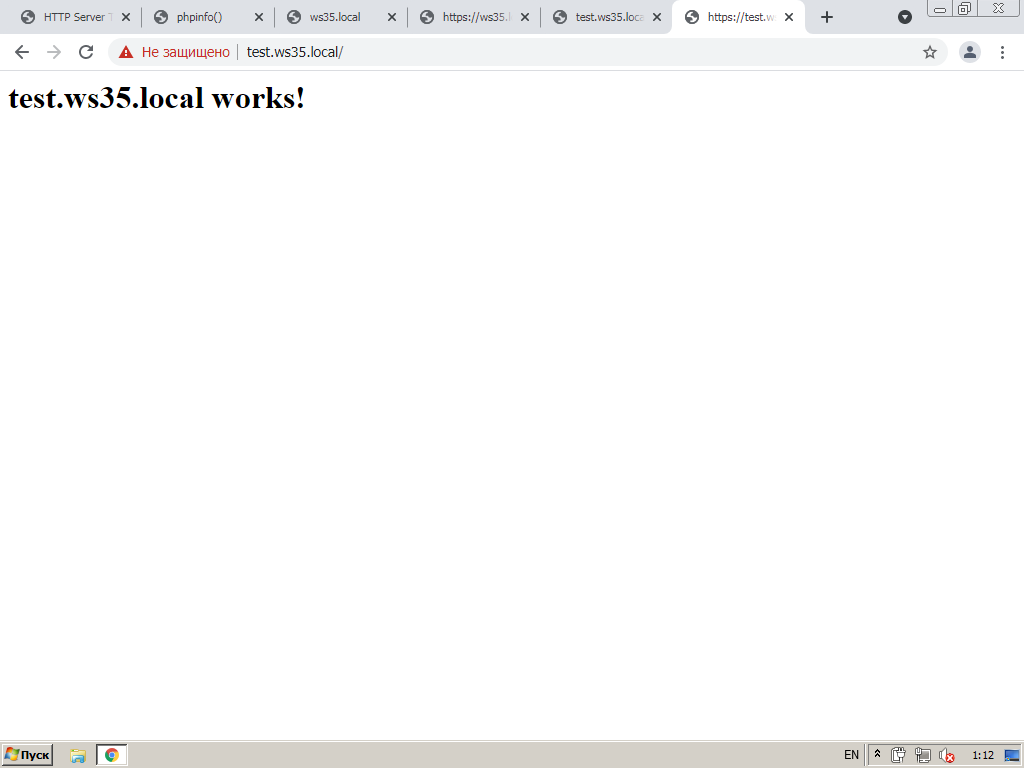The width and height of the screenshot is (1024, 768).
Task: Switch to the phpinfo() tab
Action: pyautogui.click(x=200, y=17)
